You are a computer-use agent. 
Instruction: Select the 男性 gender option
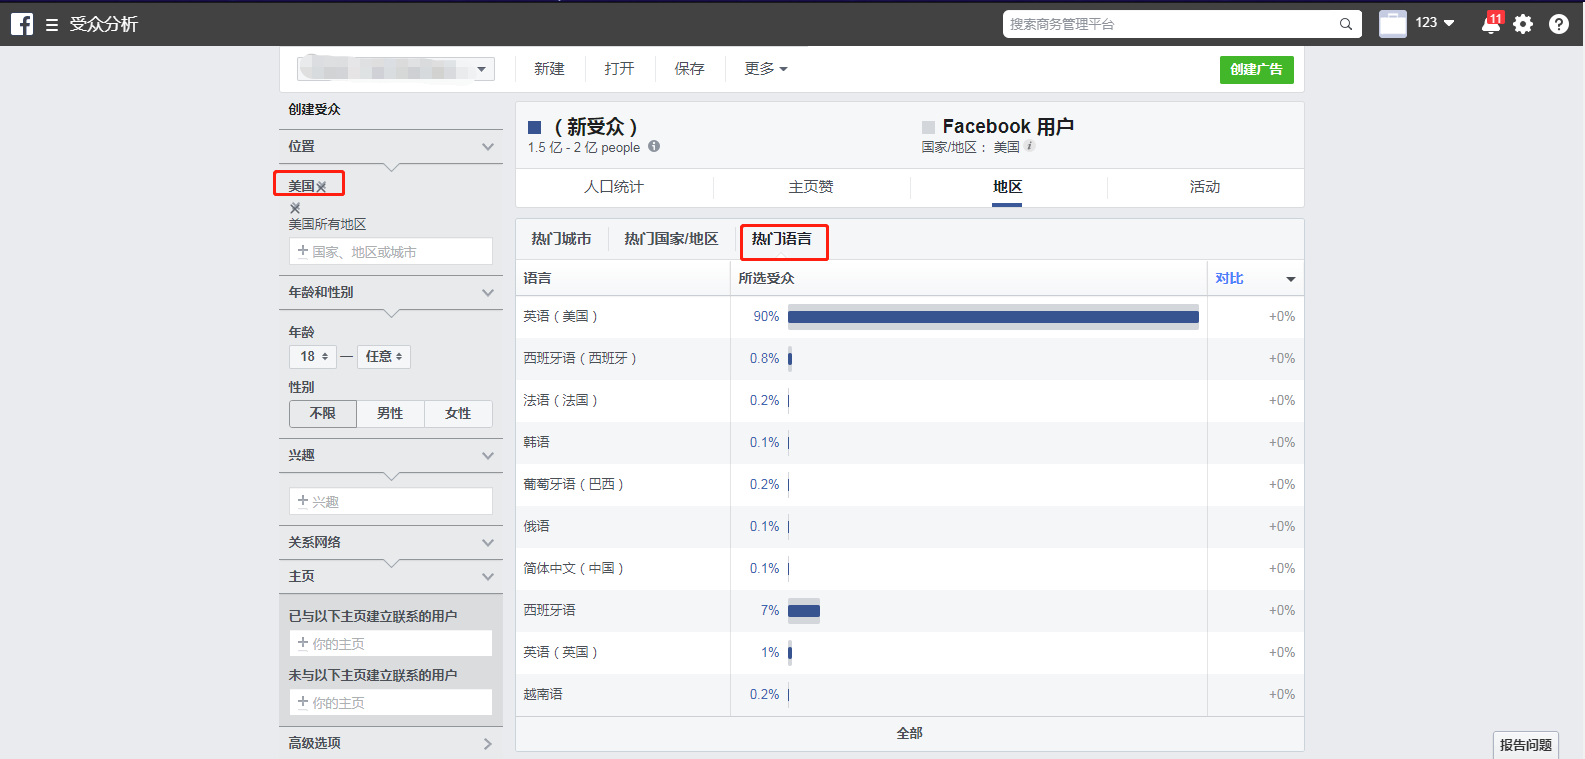pos(390,413)
